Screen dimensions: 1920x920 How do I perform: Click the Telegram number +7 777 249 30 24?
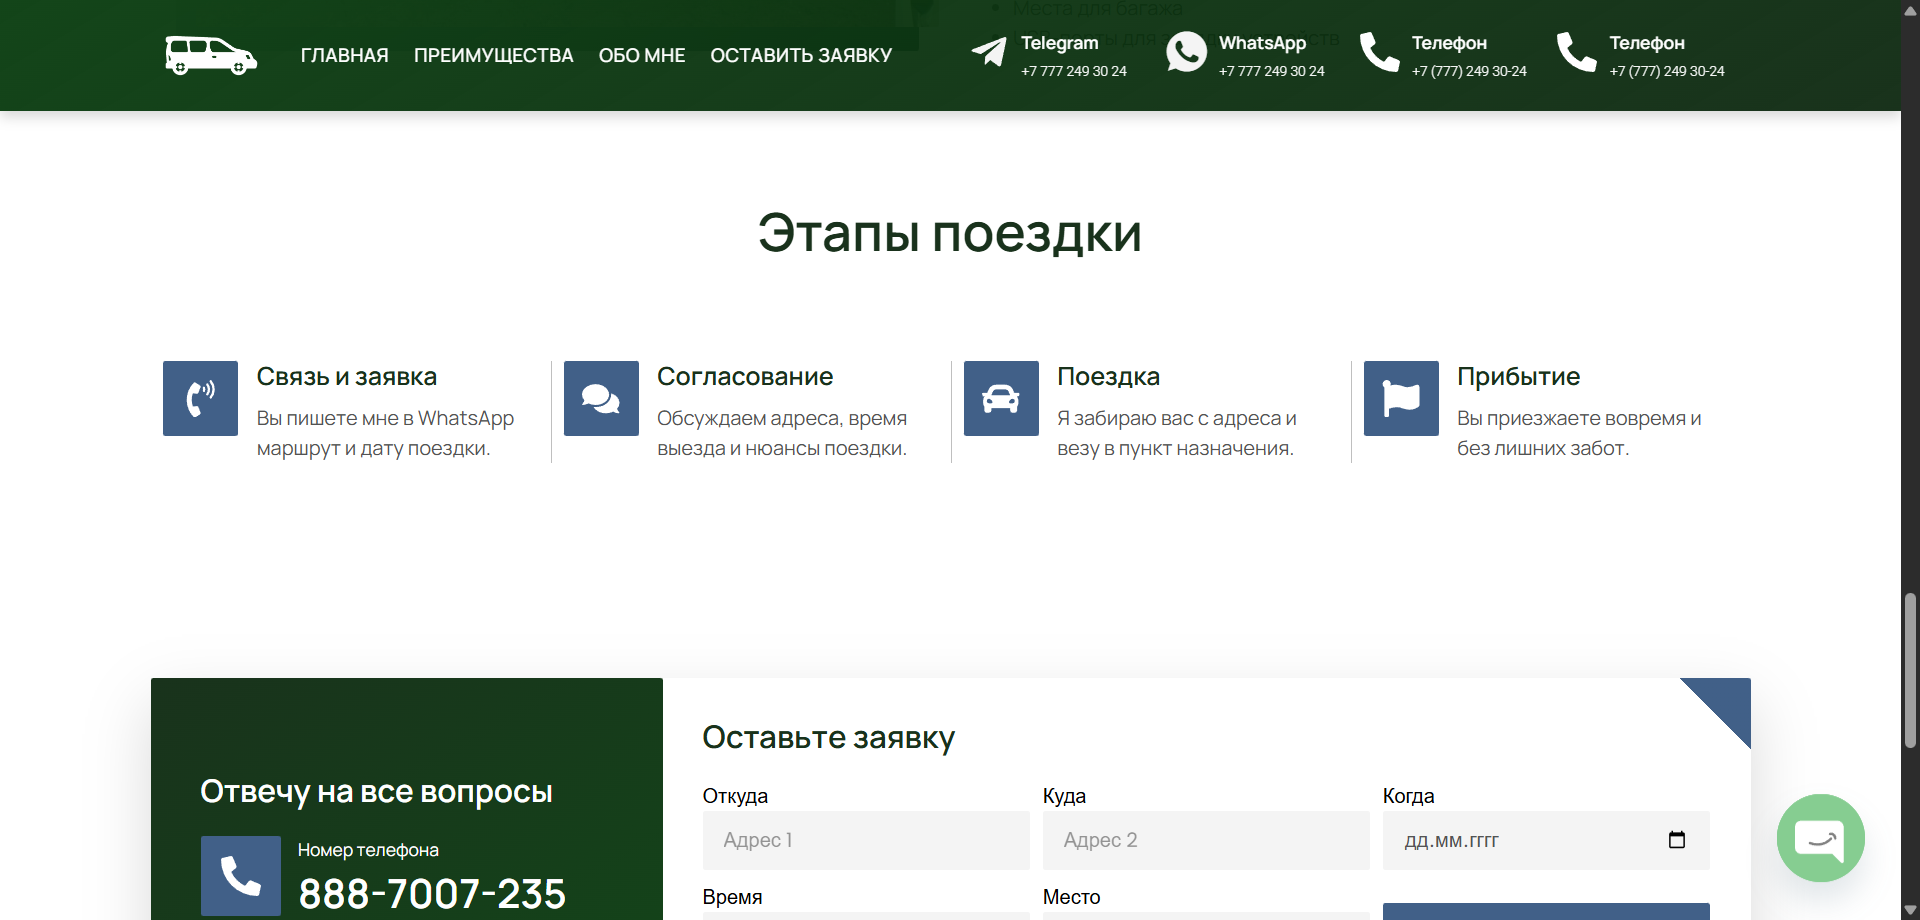click(1073, 72)
